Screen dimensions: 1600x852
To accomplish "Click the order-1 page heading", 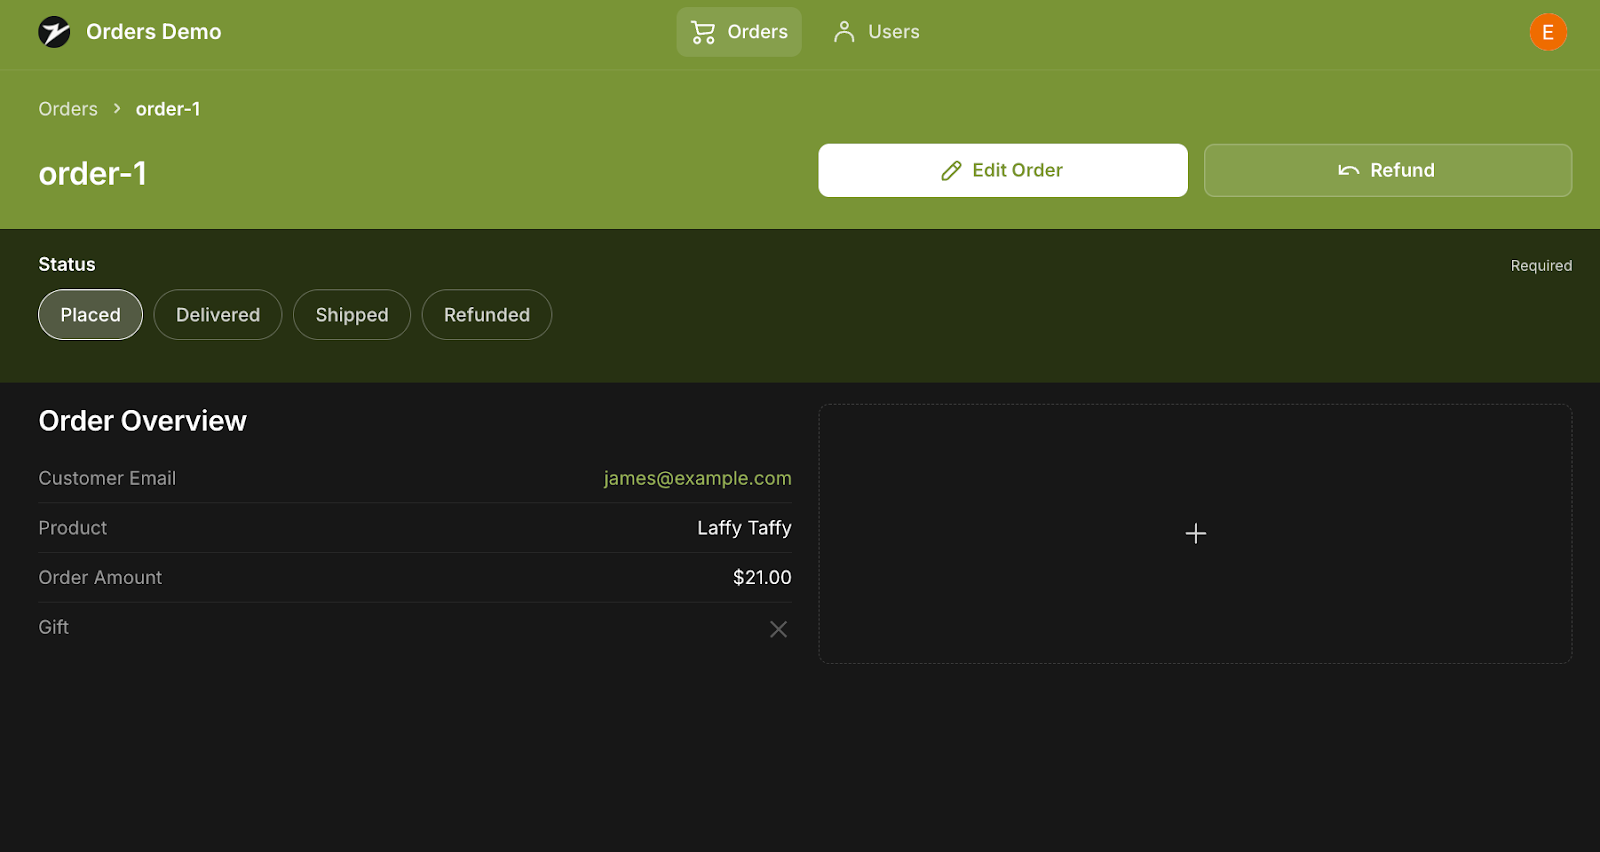I will pos(93,174).
